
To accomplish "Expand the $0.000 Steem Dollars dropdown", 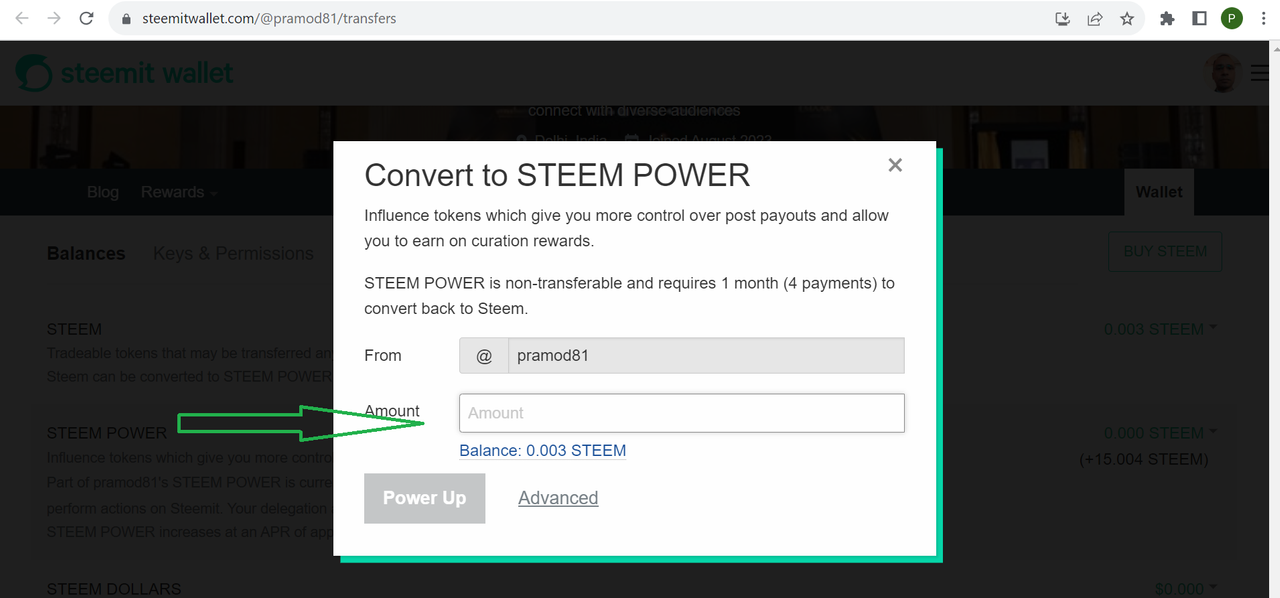I will point(1185,589).
